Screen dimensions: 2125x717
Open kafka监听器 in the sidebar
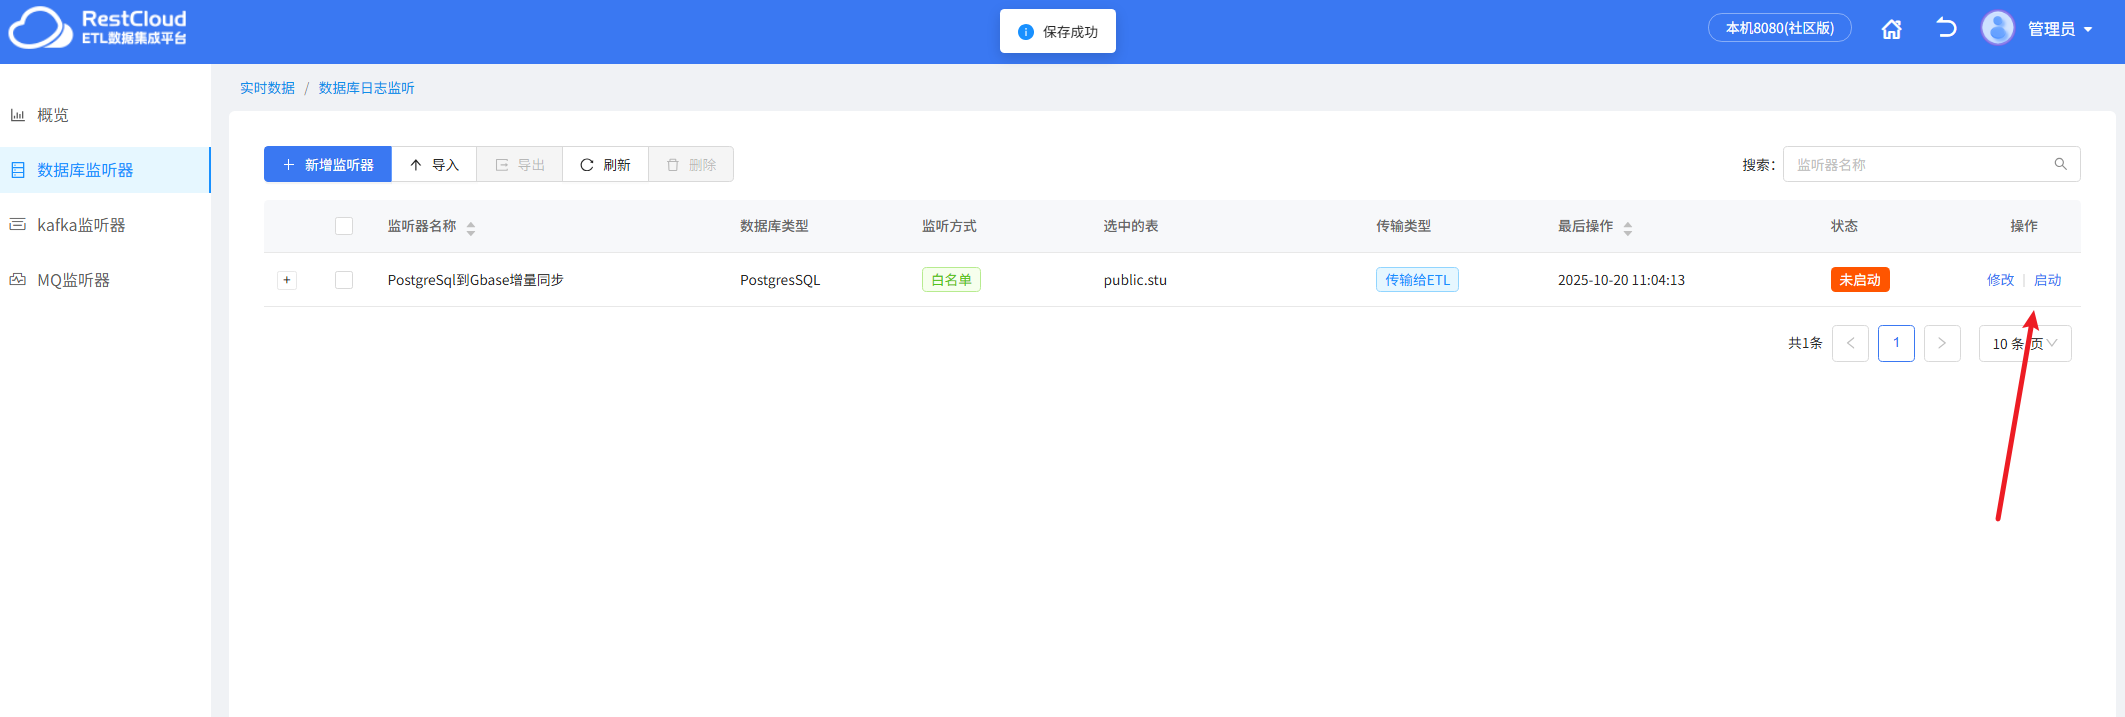[x=81, y=225]
